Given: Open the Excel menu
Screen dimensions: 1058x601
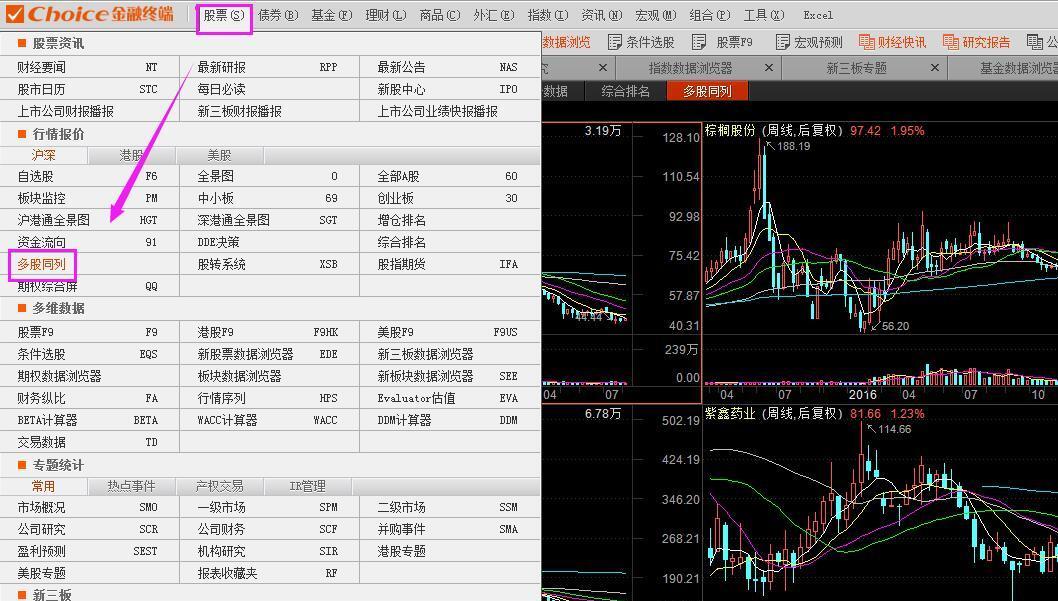Looking at the screenshot, I should [818, 16].
